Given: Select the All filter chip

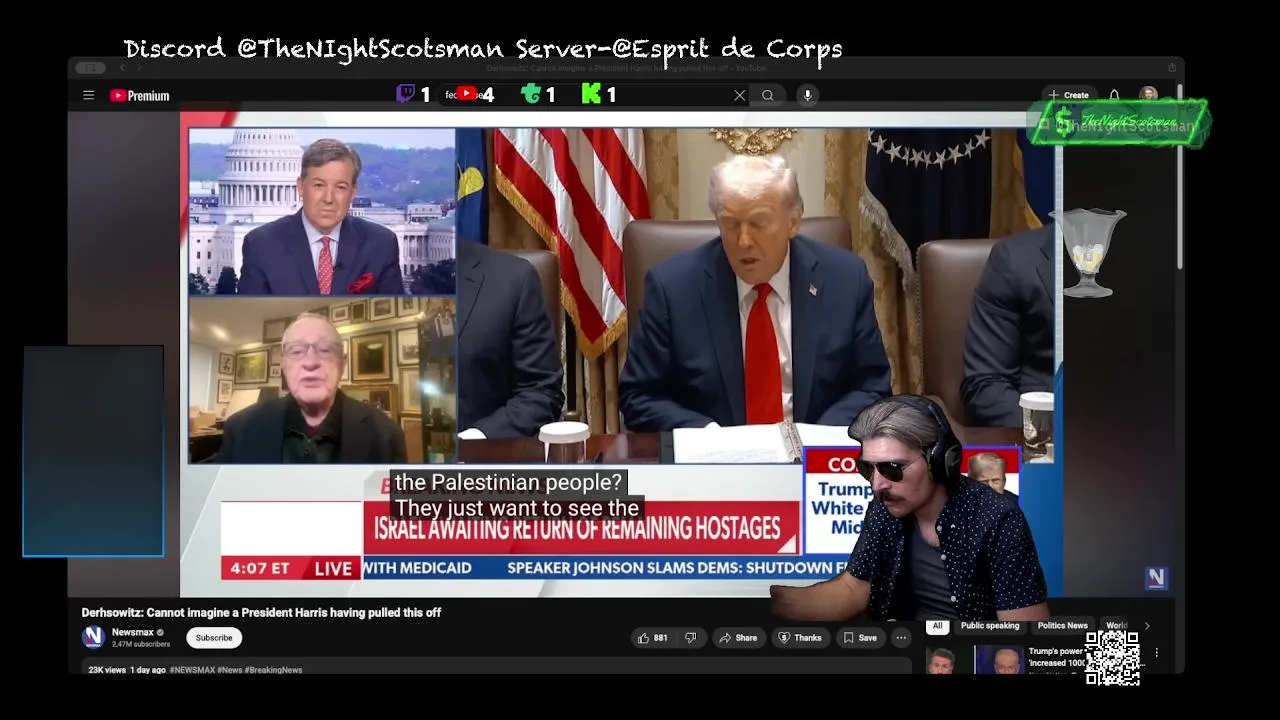Looking at the screenshot, I should tap(937, 626).
